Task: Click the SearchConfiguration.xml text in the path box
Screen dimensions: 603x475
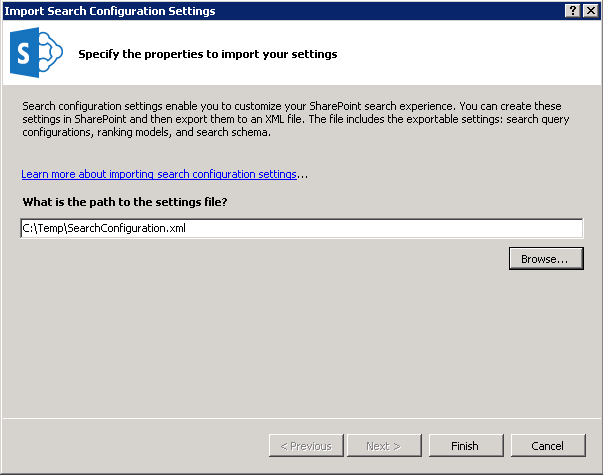Action: coord(127,228)
